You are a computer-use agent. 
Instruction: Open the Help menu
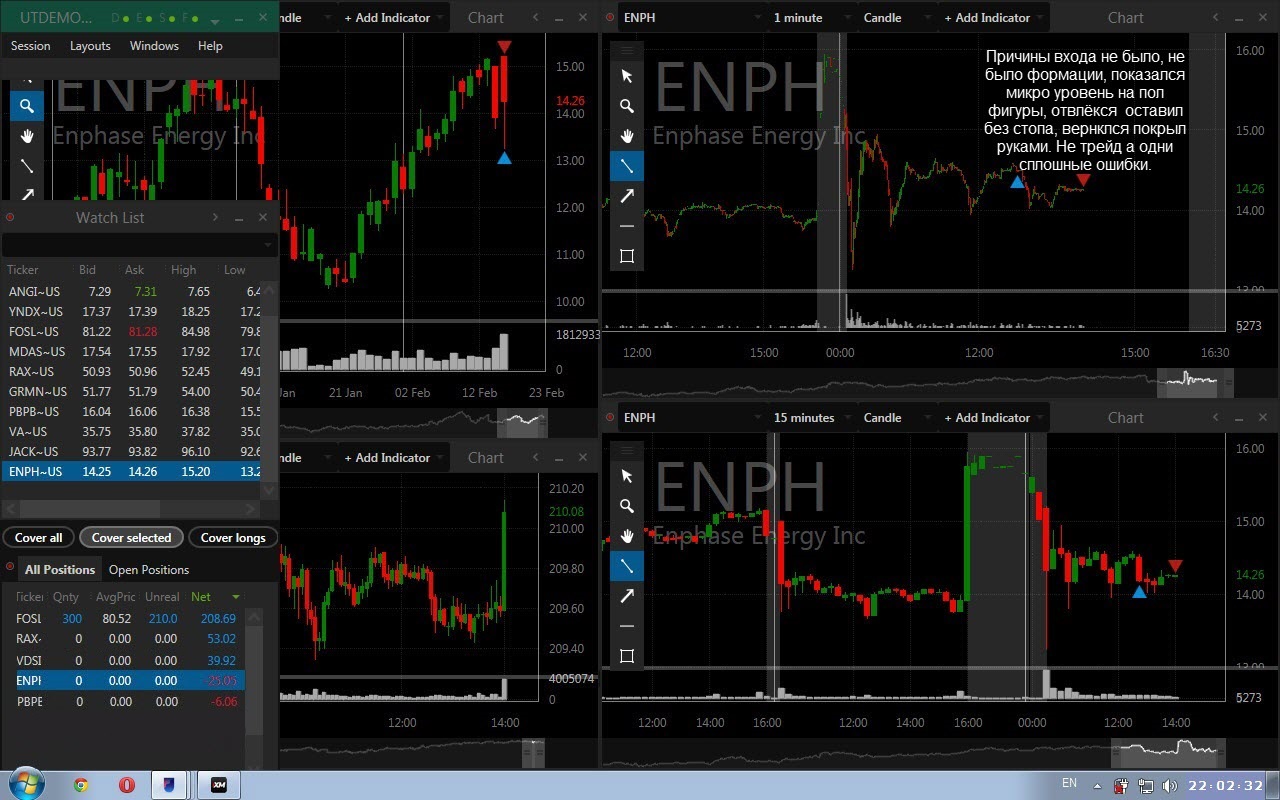(x=210, y=45)
